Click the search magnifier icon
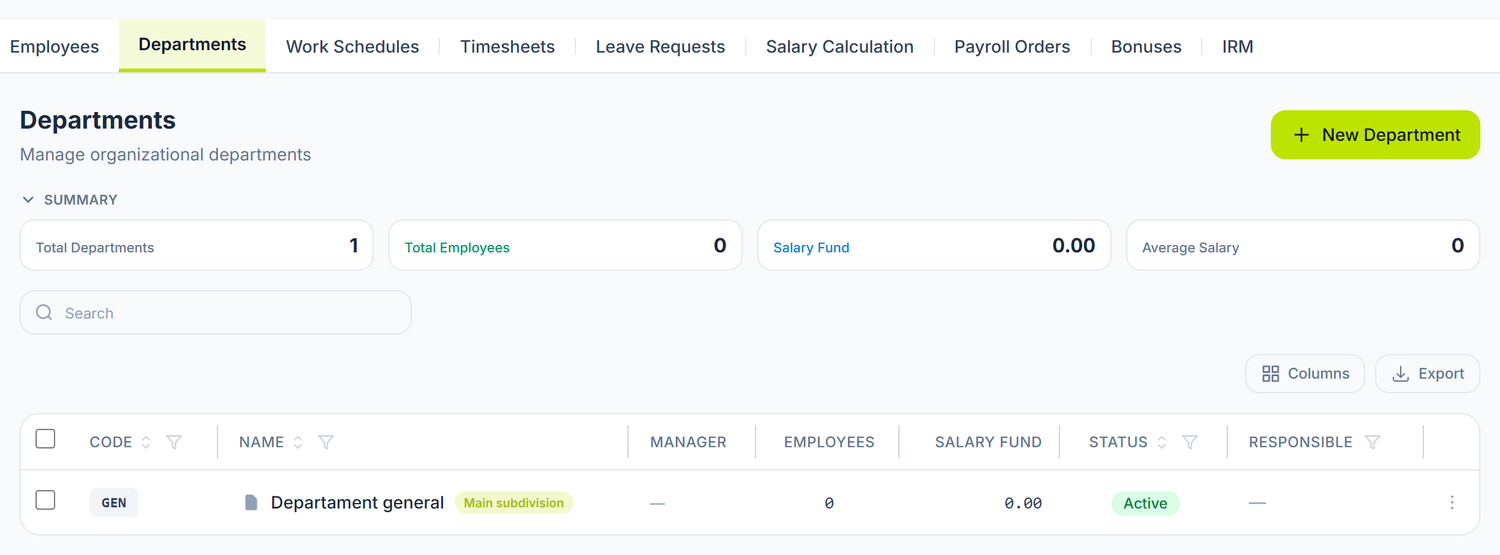The width and height of the screenshot is (1500, 555). (44, 313)
